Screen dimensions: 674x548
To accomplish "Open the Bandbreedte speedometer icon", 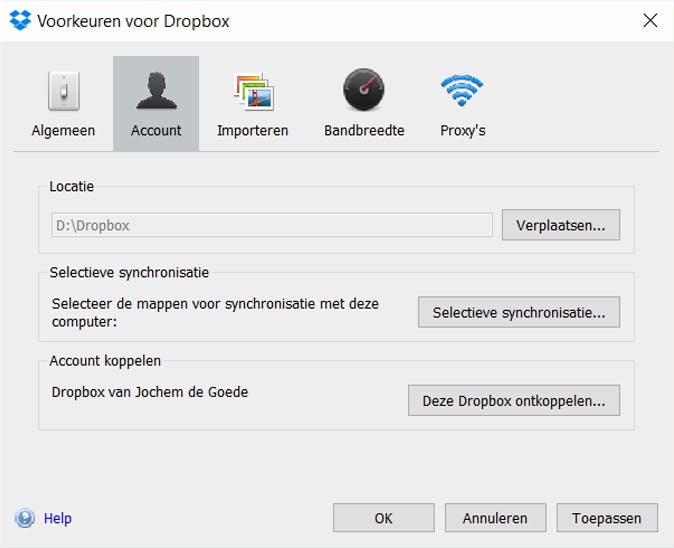I will [x=364, y=89].
